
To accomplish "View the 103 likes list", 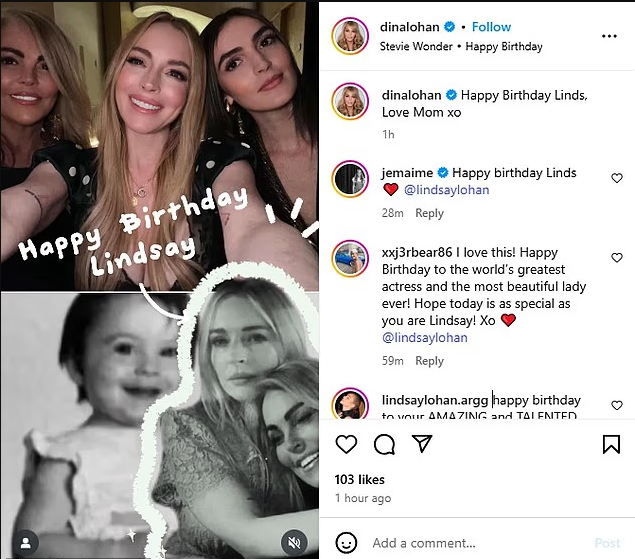I will click(x=359, y=480).
